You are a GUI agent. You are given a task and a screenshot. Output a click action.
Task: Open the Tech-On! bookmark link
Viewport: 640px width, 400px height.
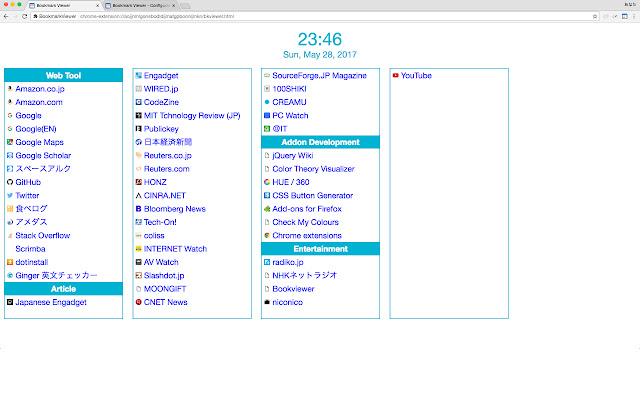160,222
